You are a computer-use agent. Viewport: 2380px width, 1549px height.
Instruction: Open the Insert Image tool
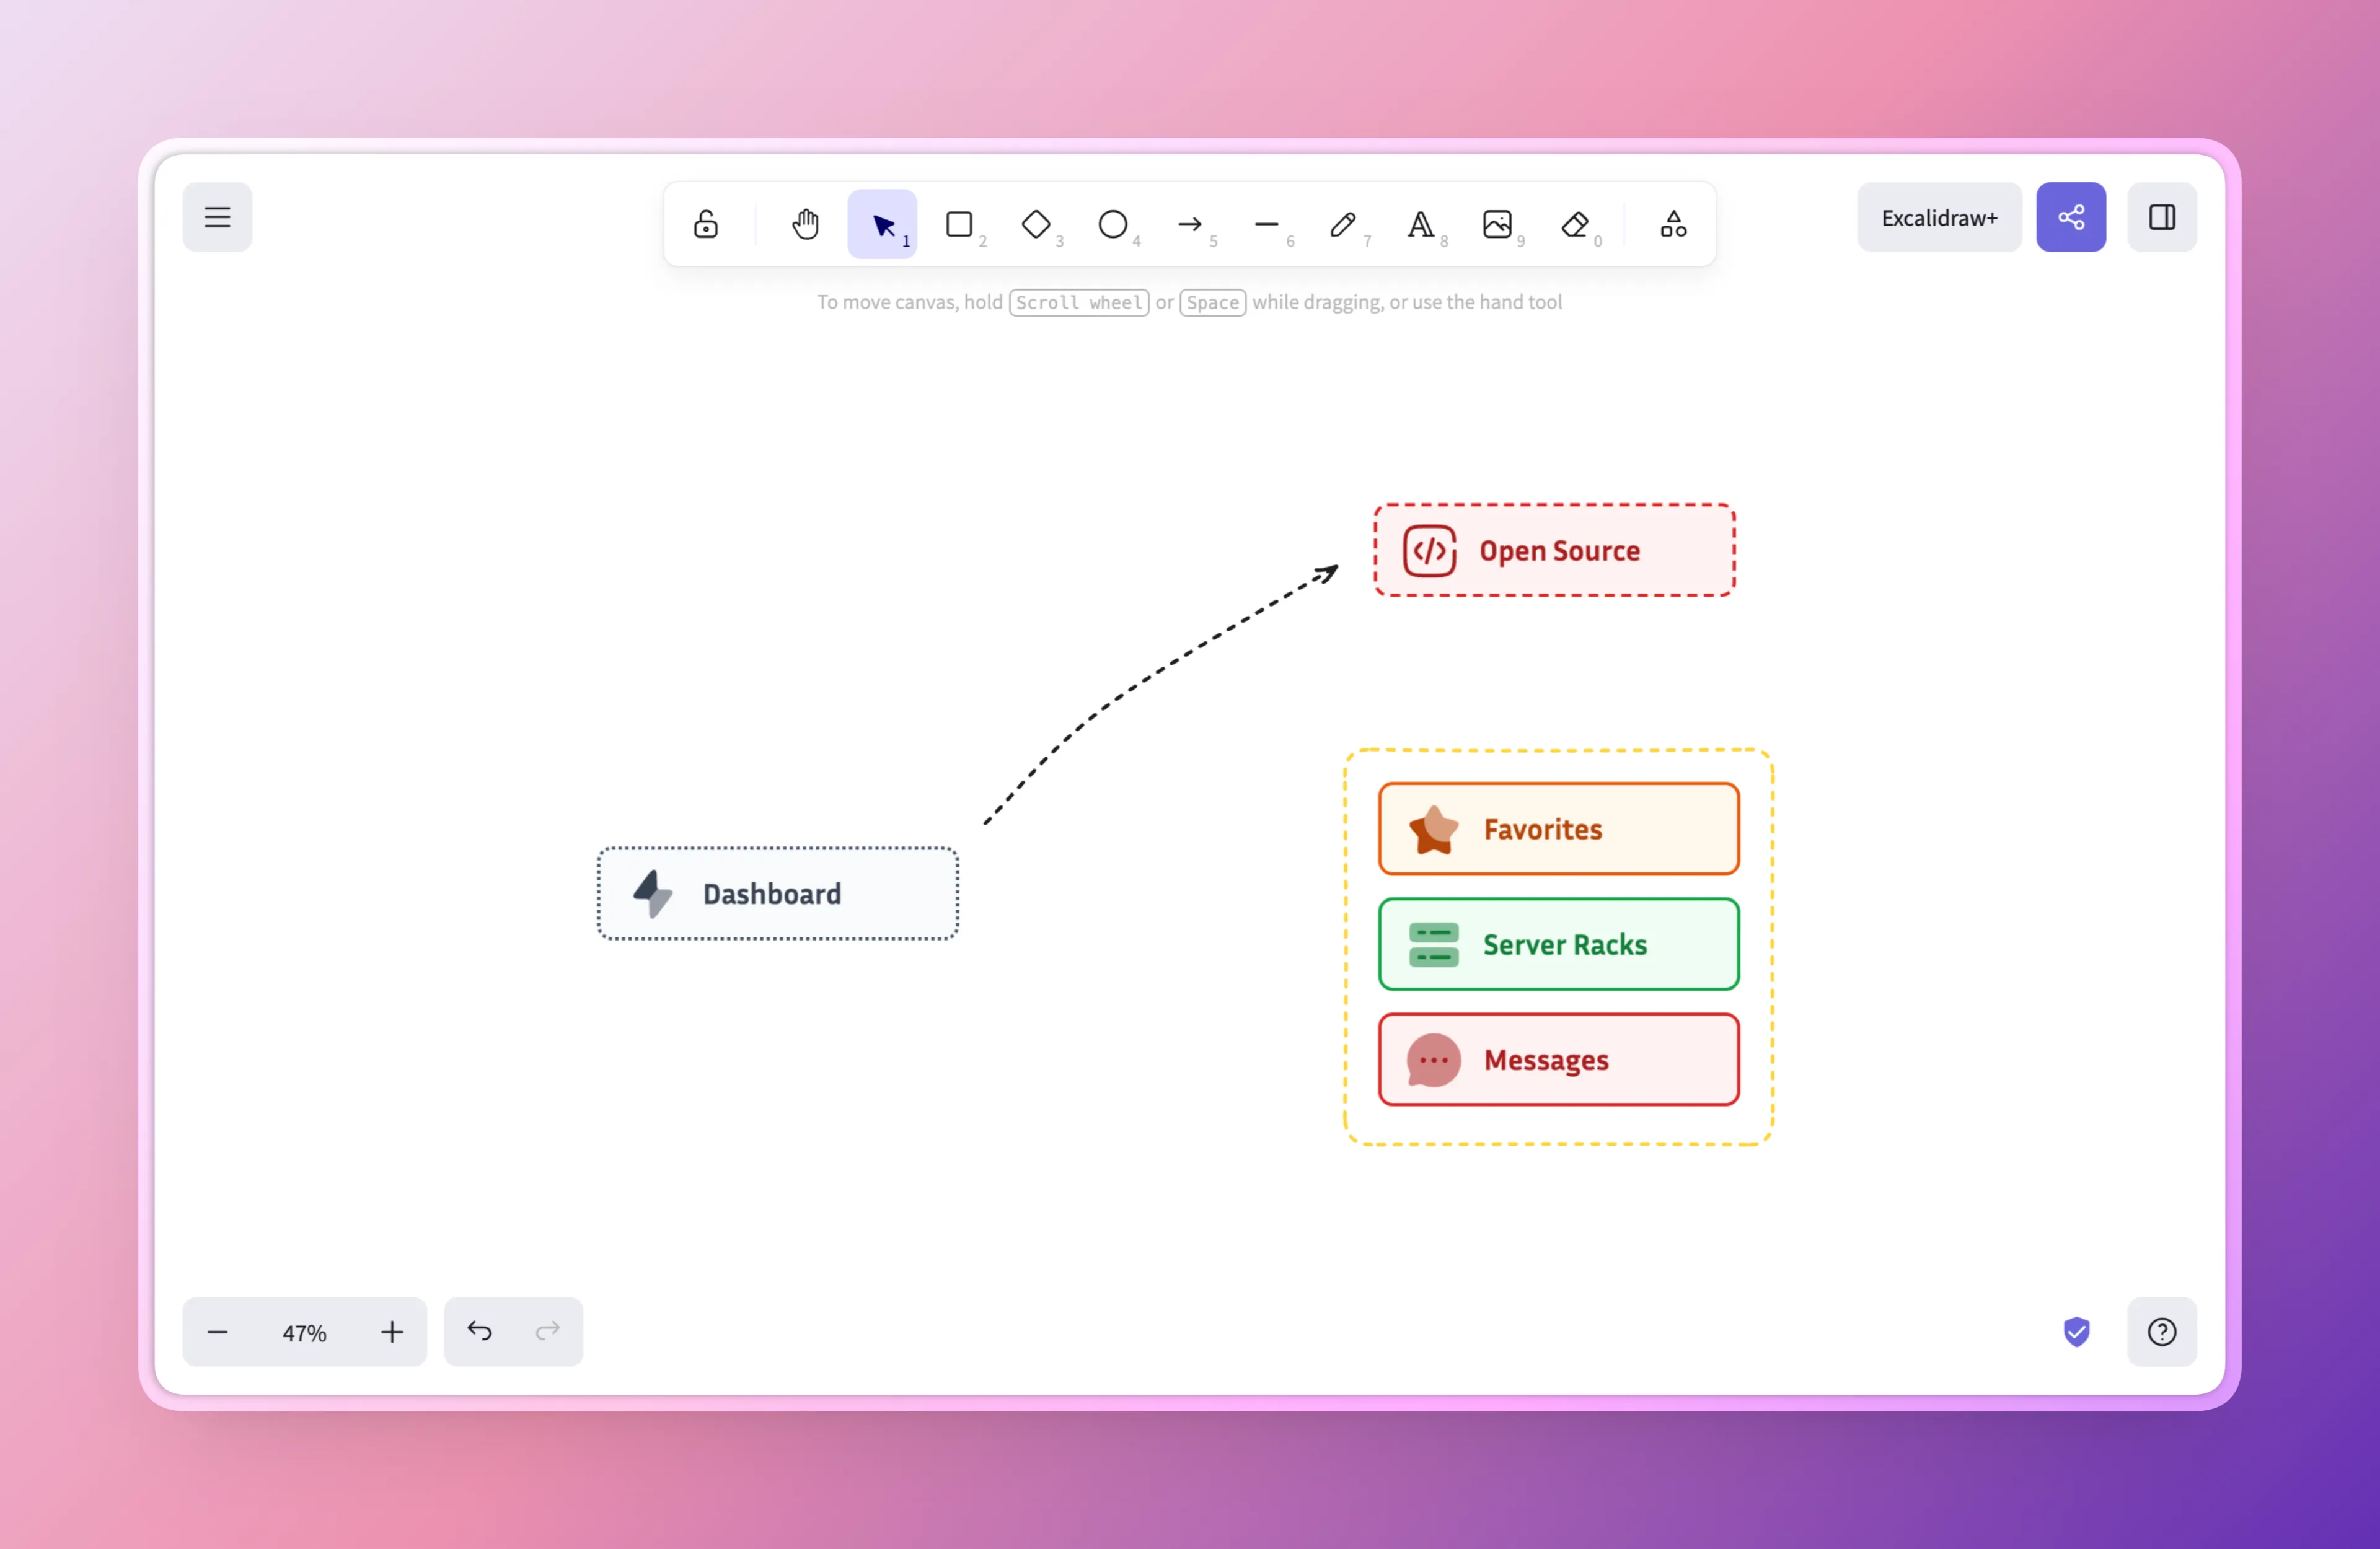pyautogui.click(x=1498, y=224)
